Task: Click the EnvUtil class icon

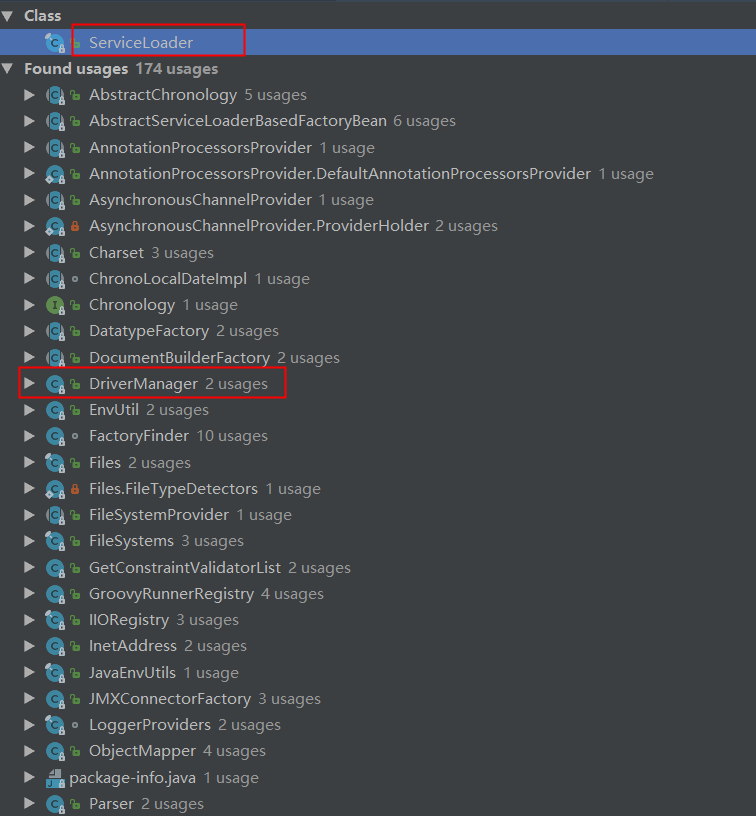Action: tap(55, 411)
